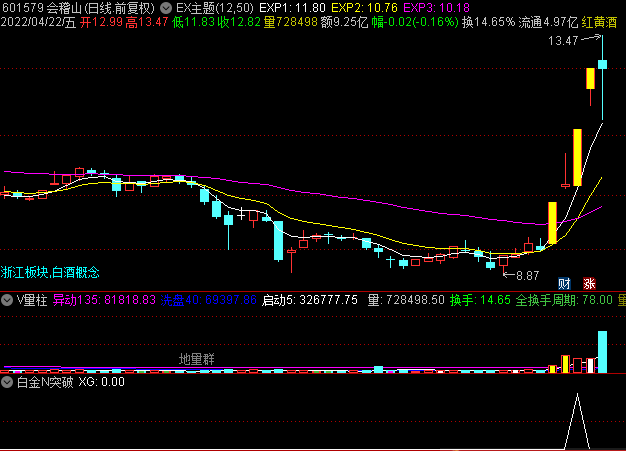The image size is (626, 451).
Task: Click the 13.47 high price annotation
Action: coord(563,41)
